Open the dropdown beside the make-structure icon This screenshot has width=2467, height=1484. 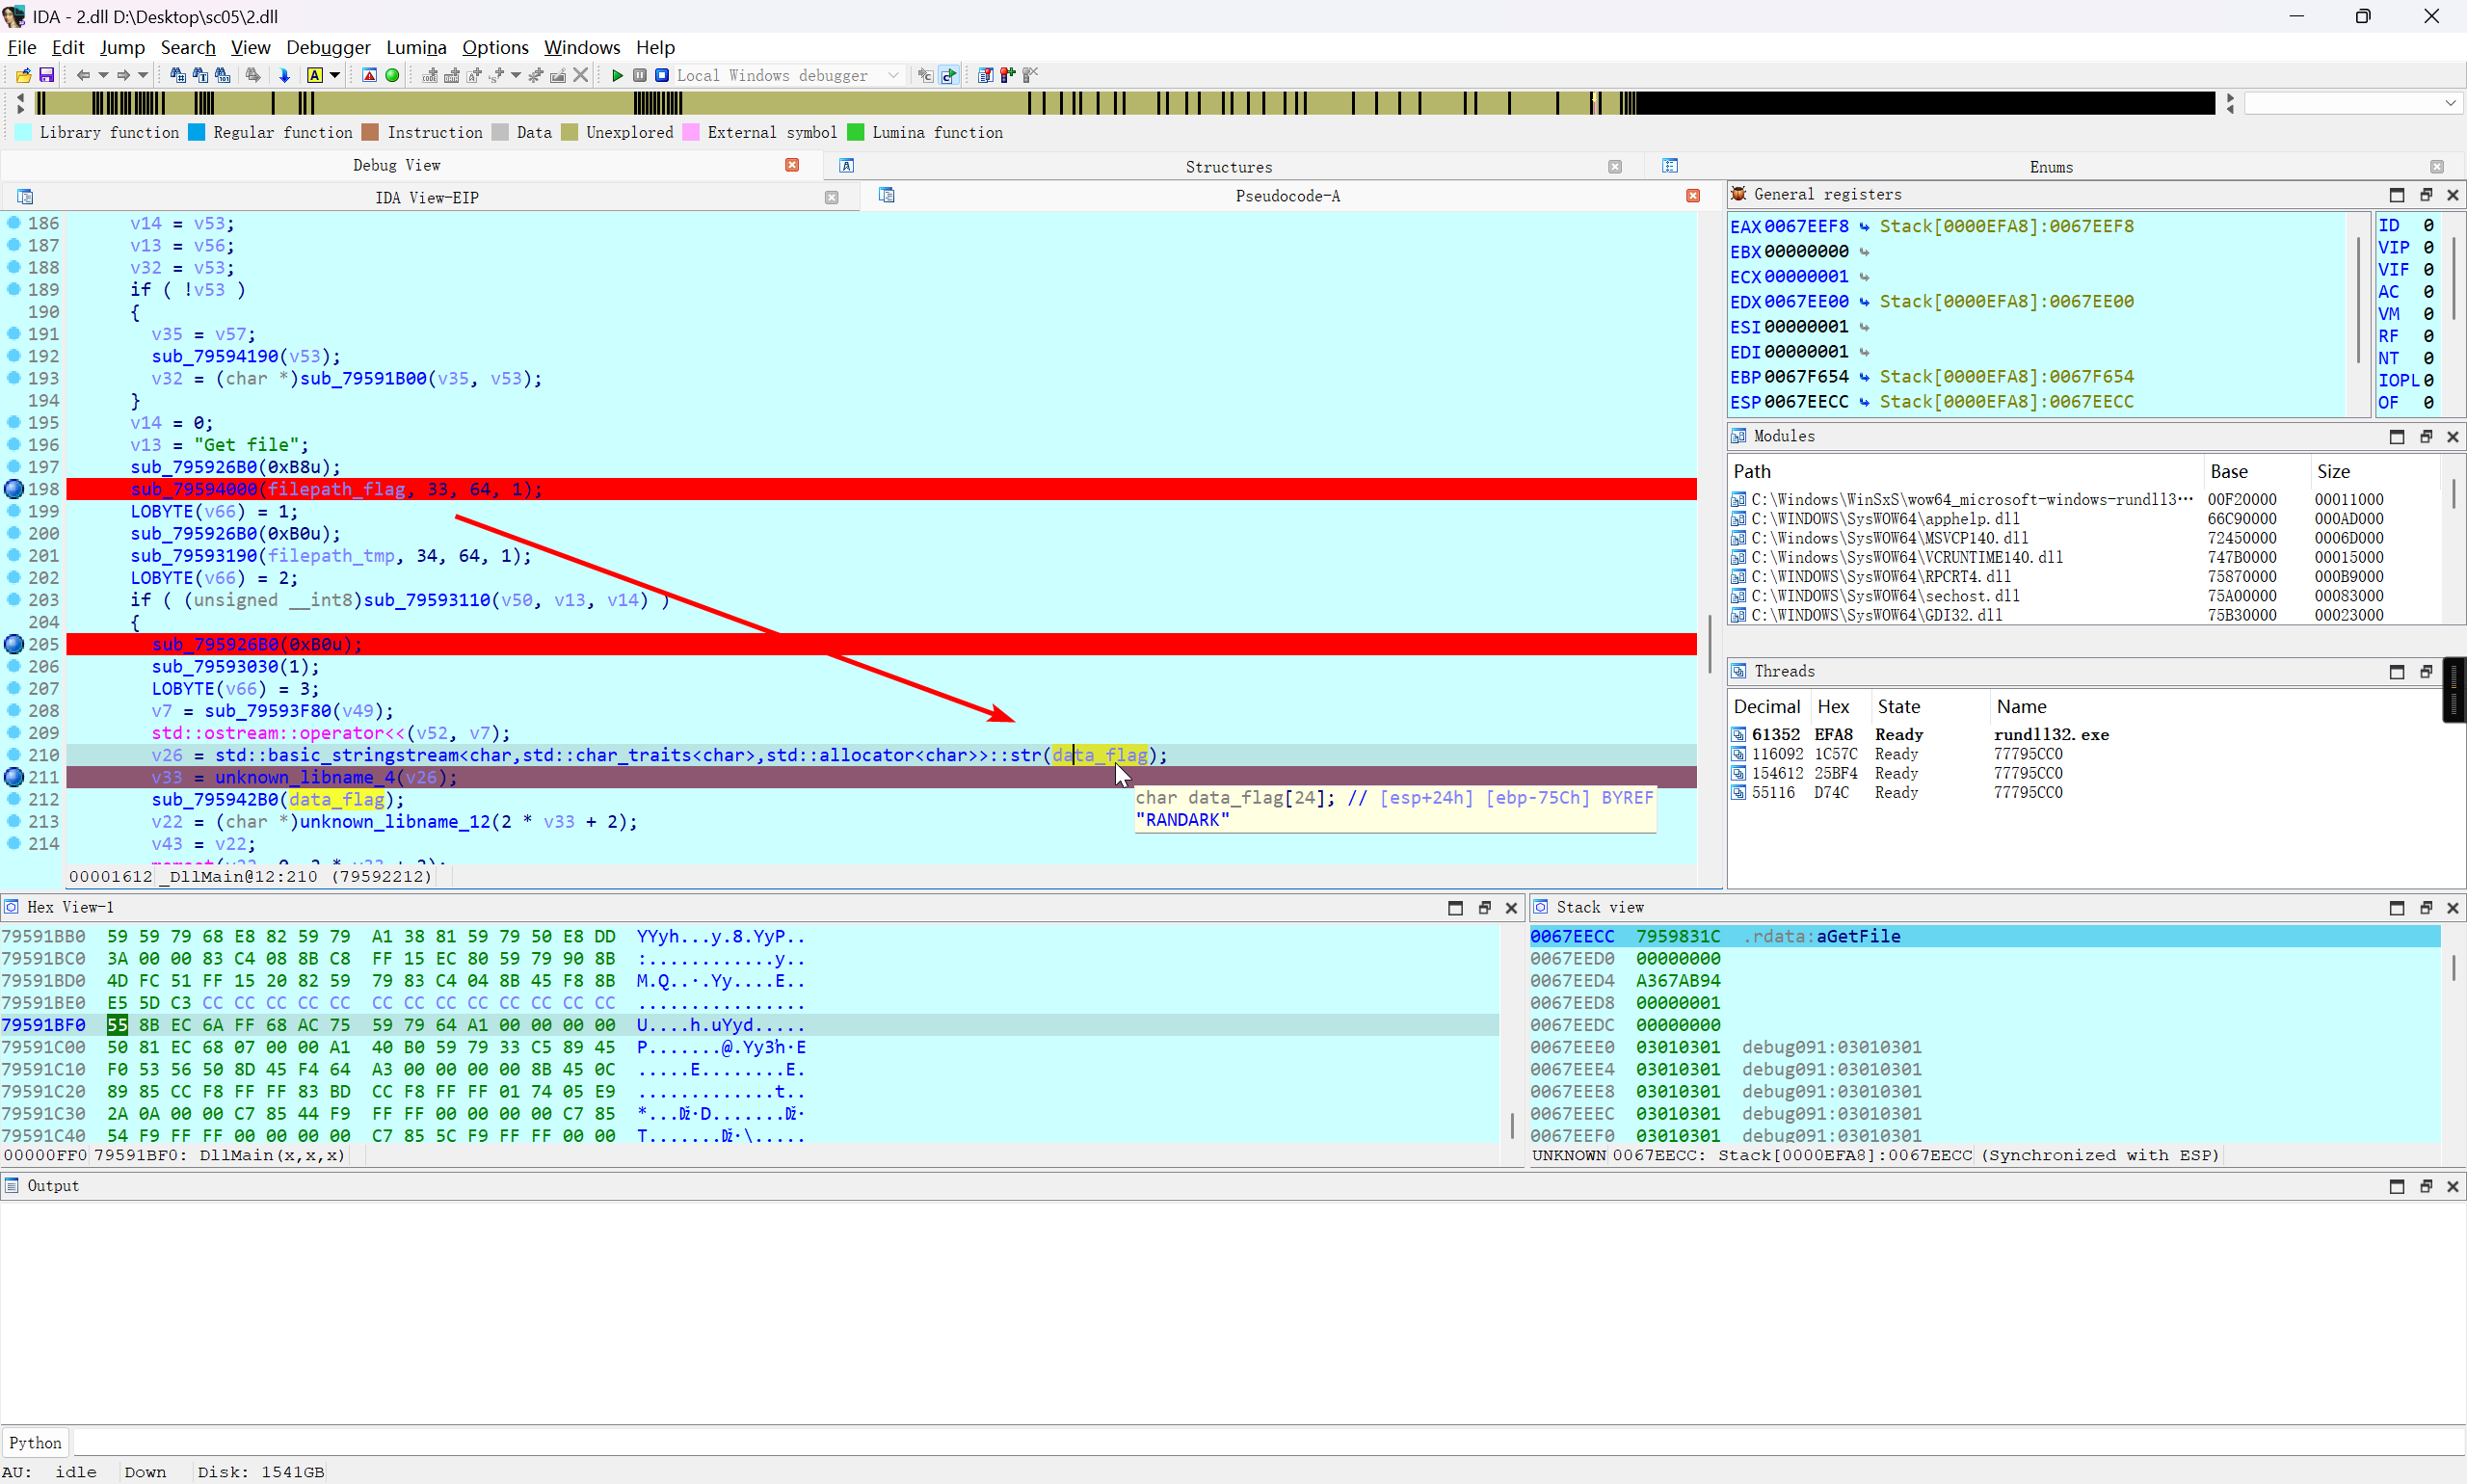coord(516,75)
